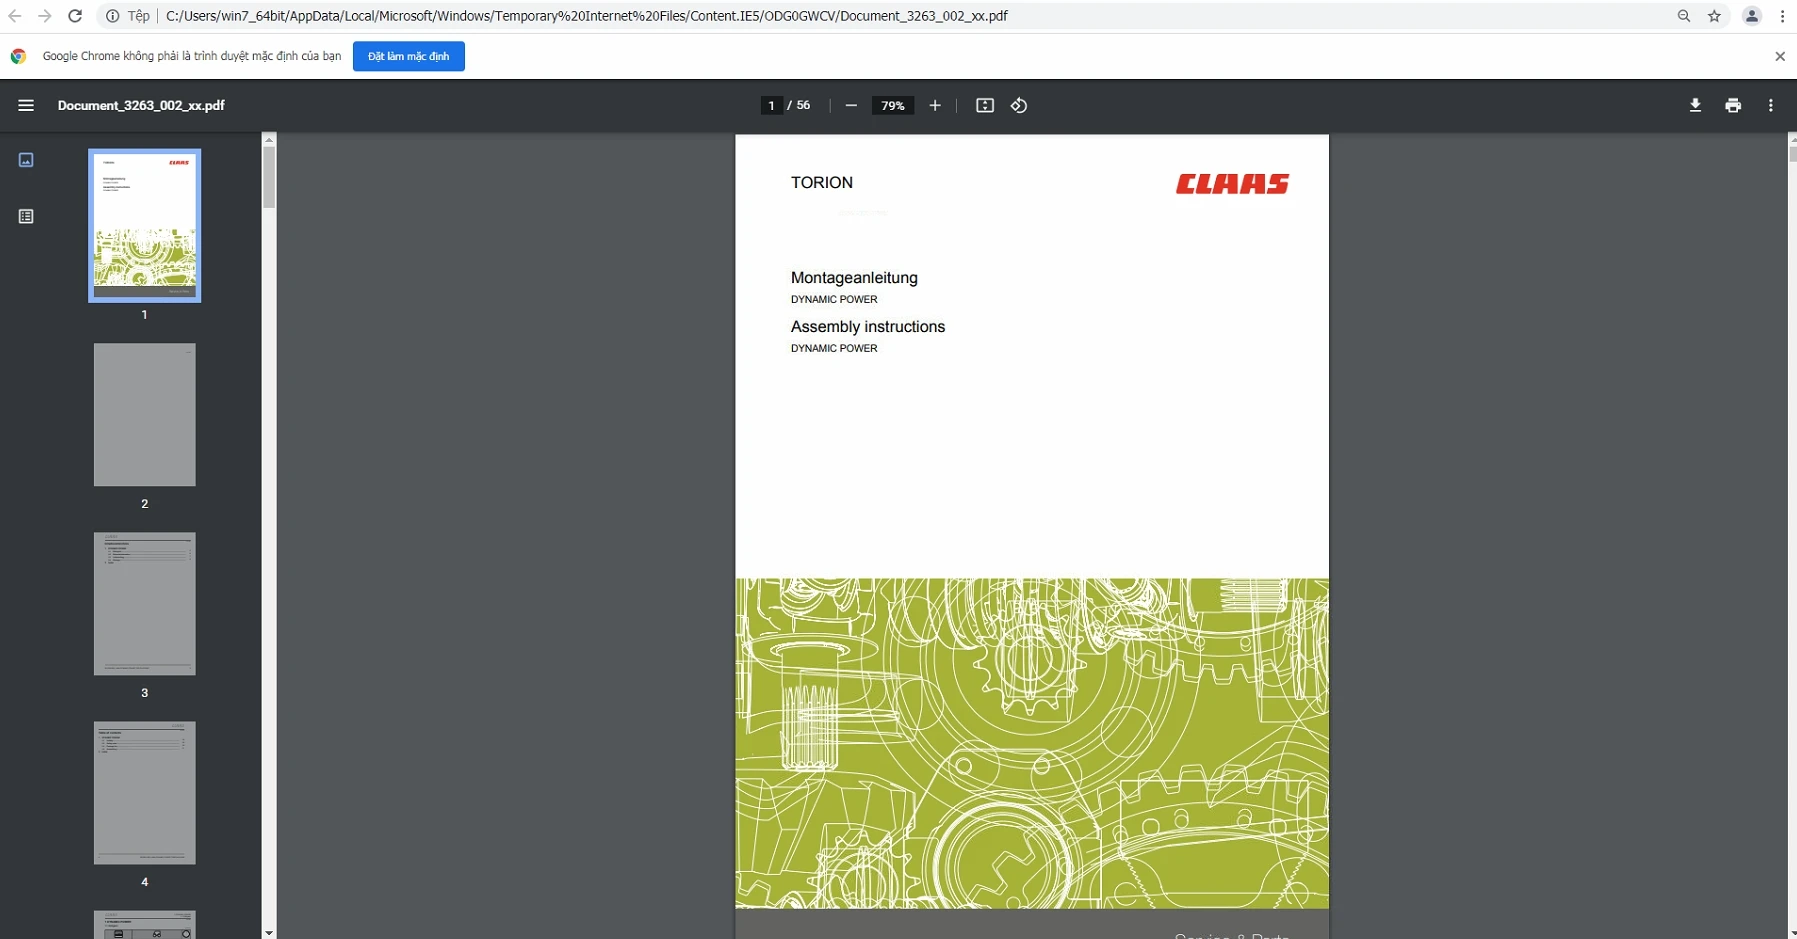Edit the current page number field
The height and width of the screenshot is (939, 1797).
771,105
